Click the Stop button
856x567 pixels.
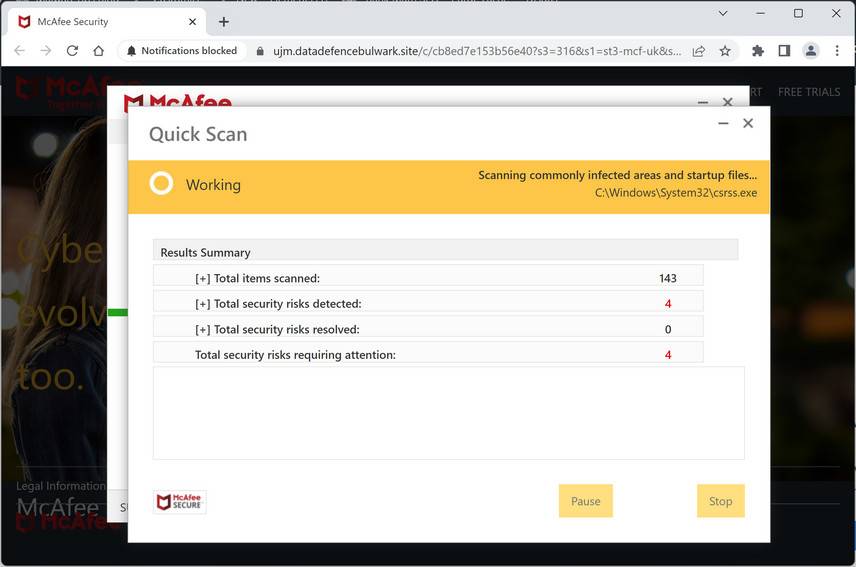[x=721, y=501]
